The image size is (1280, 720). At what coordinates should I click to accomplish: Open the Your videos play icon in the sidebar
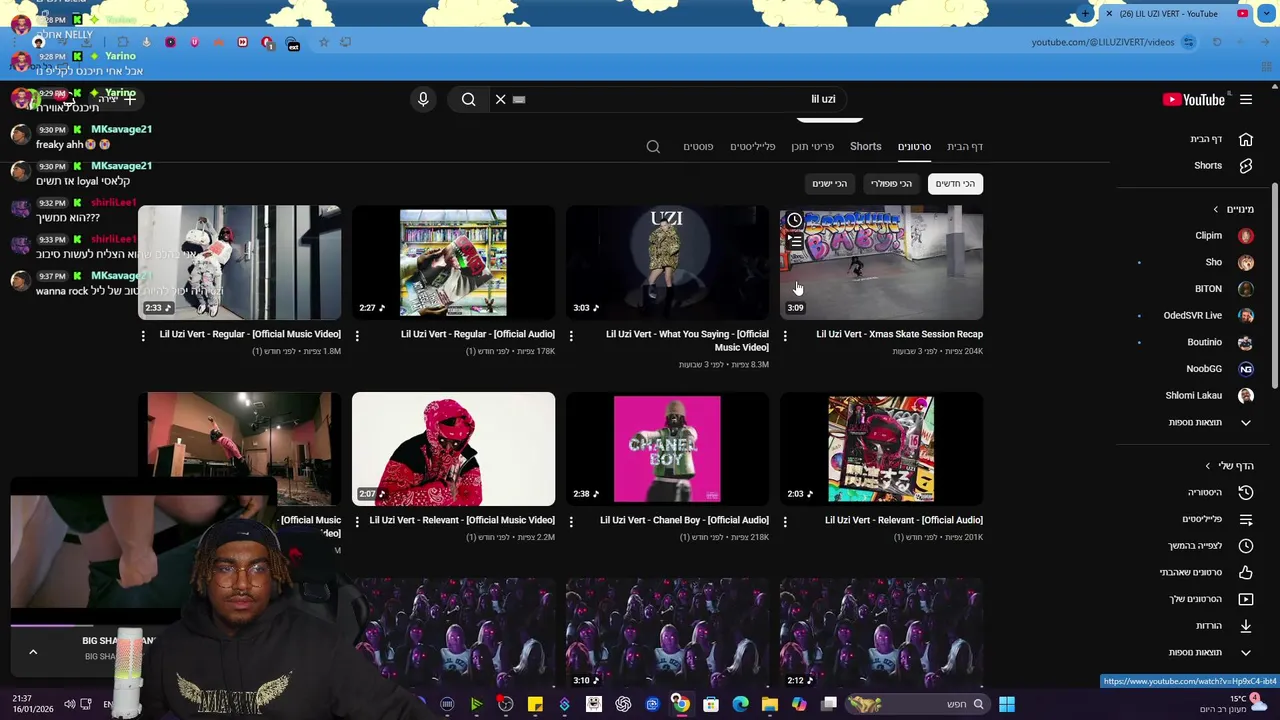pos(1246,599)
